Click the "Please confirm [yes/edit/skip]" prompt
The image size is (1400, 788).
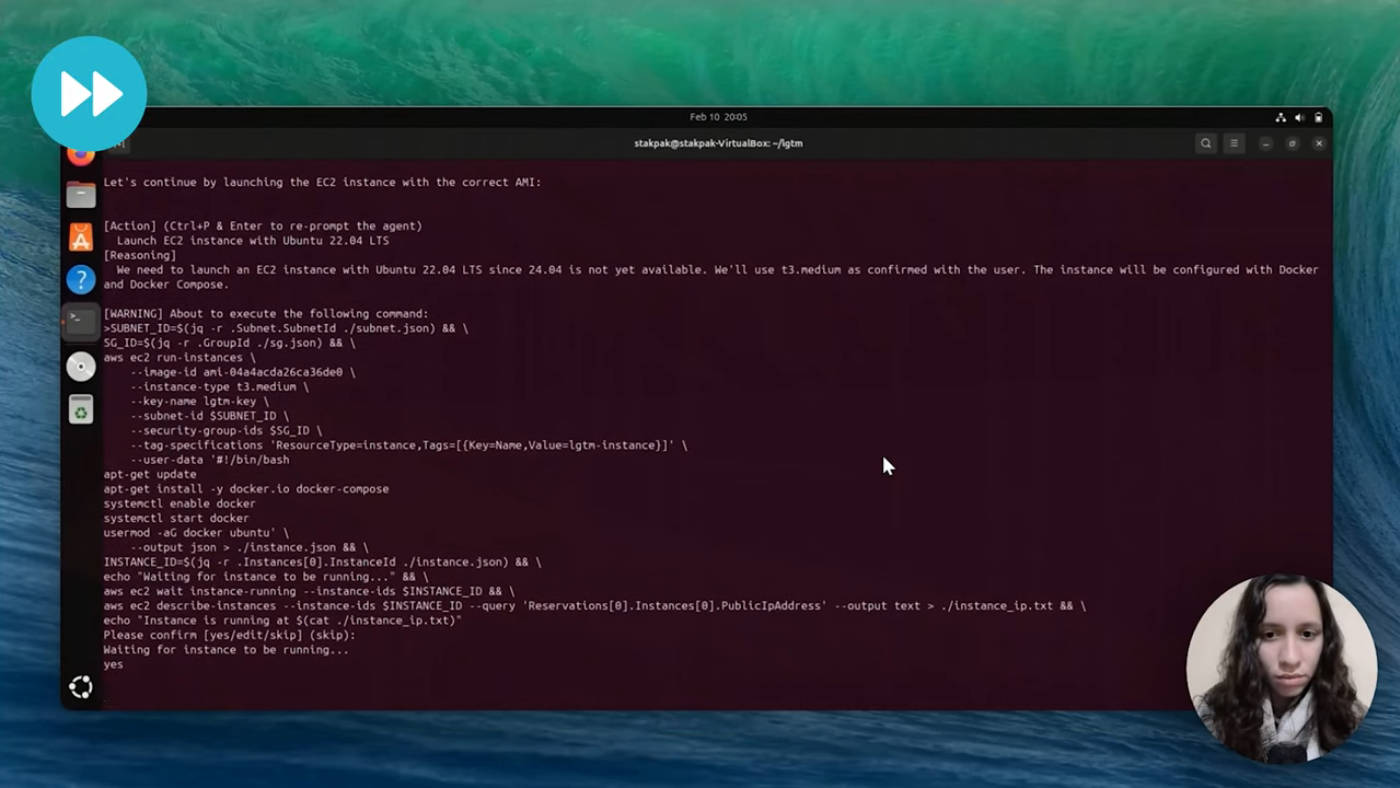click(229, 635)
